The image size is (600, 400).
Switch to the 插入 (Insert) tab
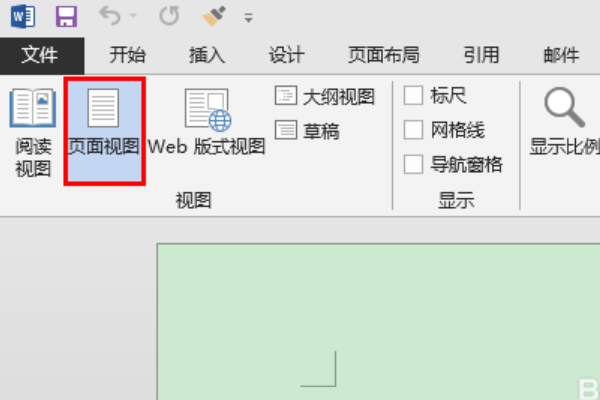point(207,55)
